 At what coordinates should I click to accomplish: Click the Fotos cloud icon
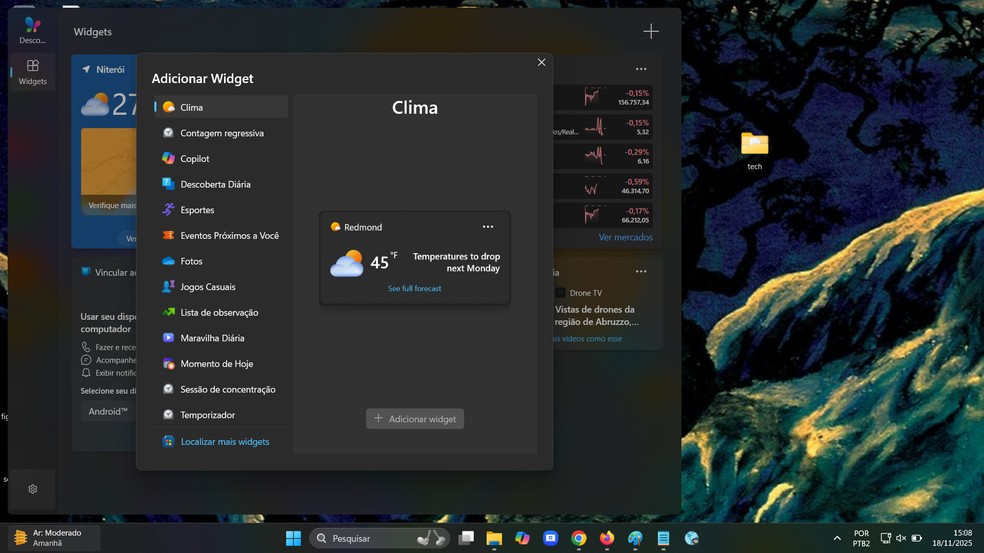pos(169,261)
